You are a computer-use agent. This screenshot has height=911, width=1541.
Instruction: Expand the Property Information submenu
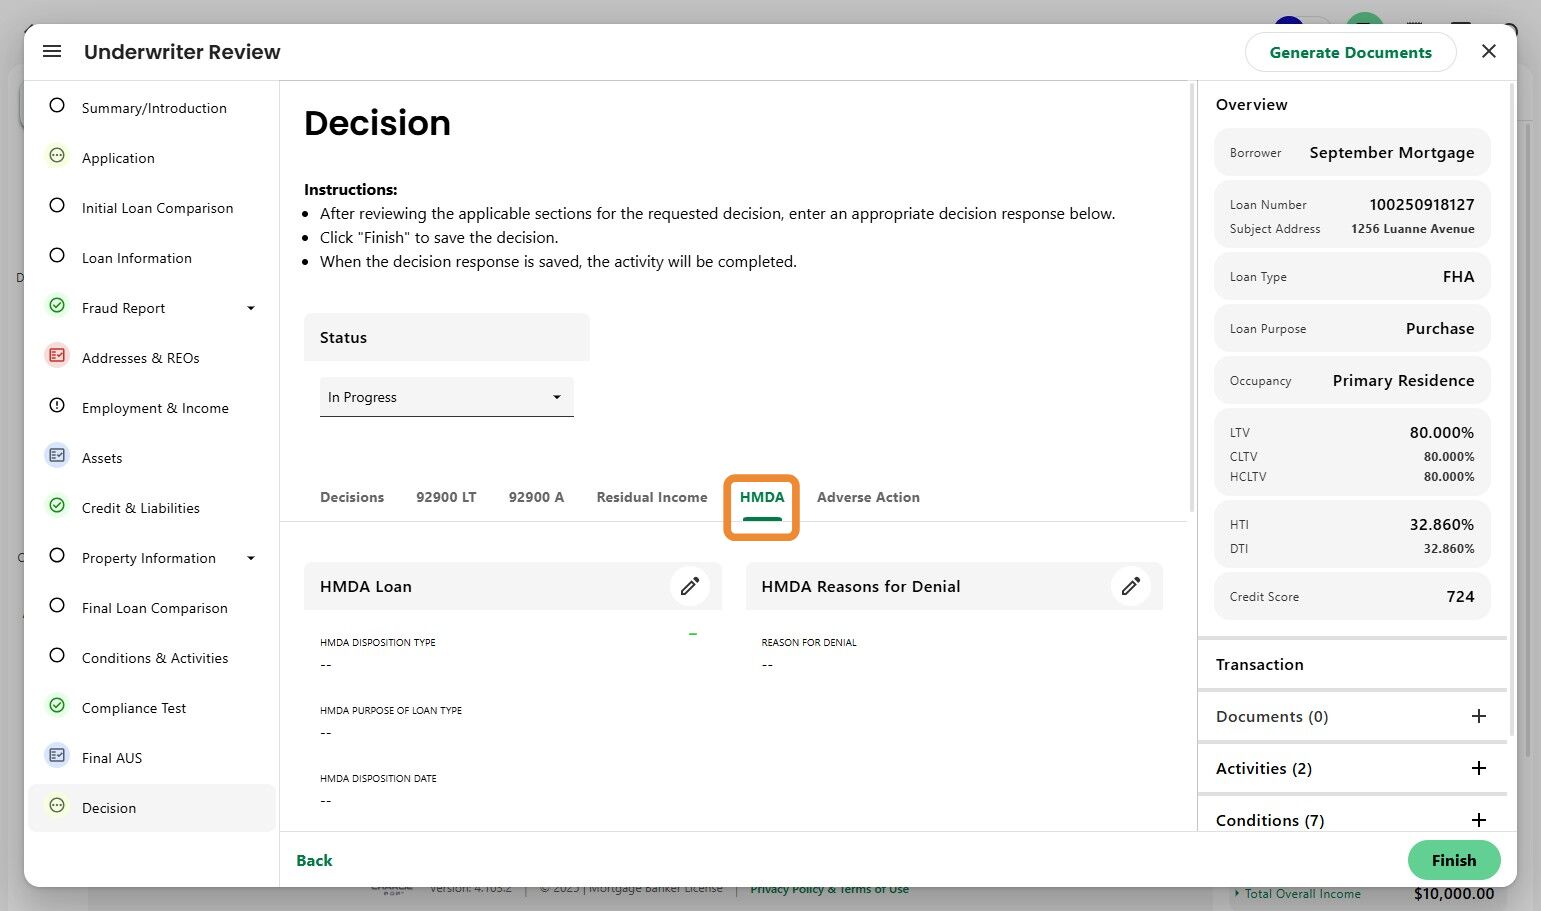(251, 558)
